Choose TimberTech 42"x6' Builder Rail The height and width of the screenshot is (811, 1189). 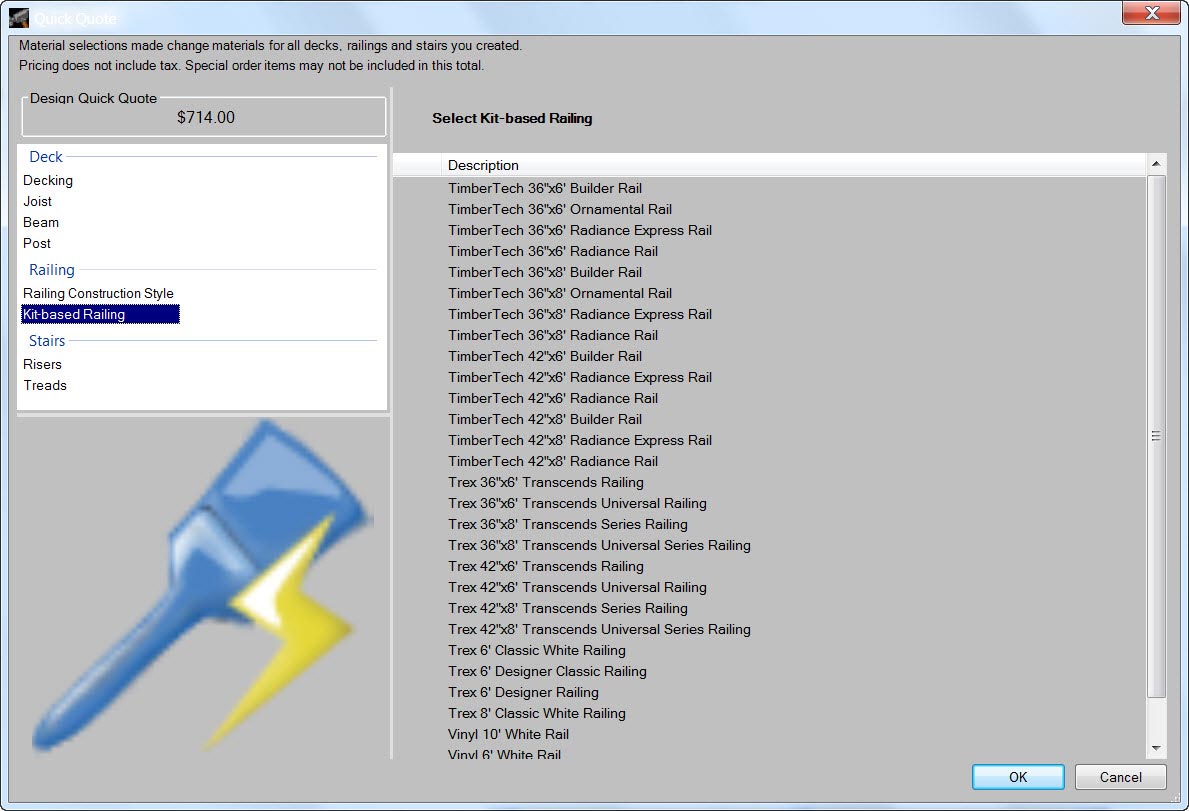click(544, 356)
